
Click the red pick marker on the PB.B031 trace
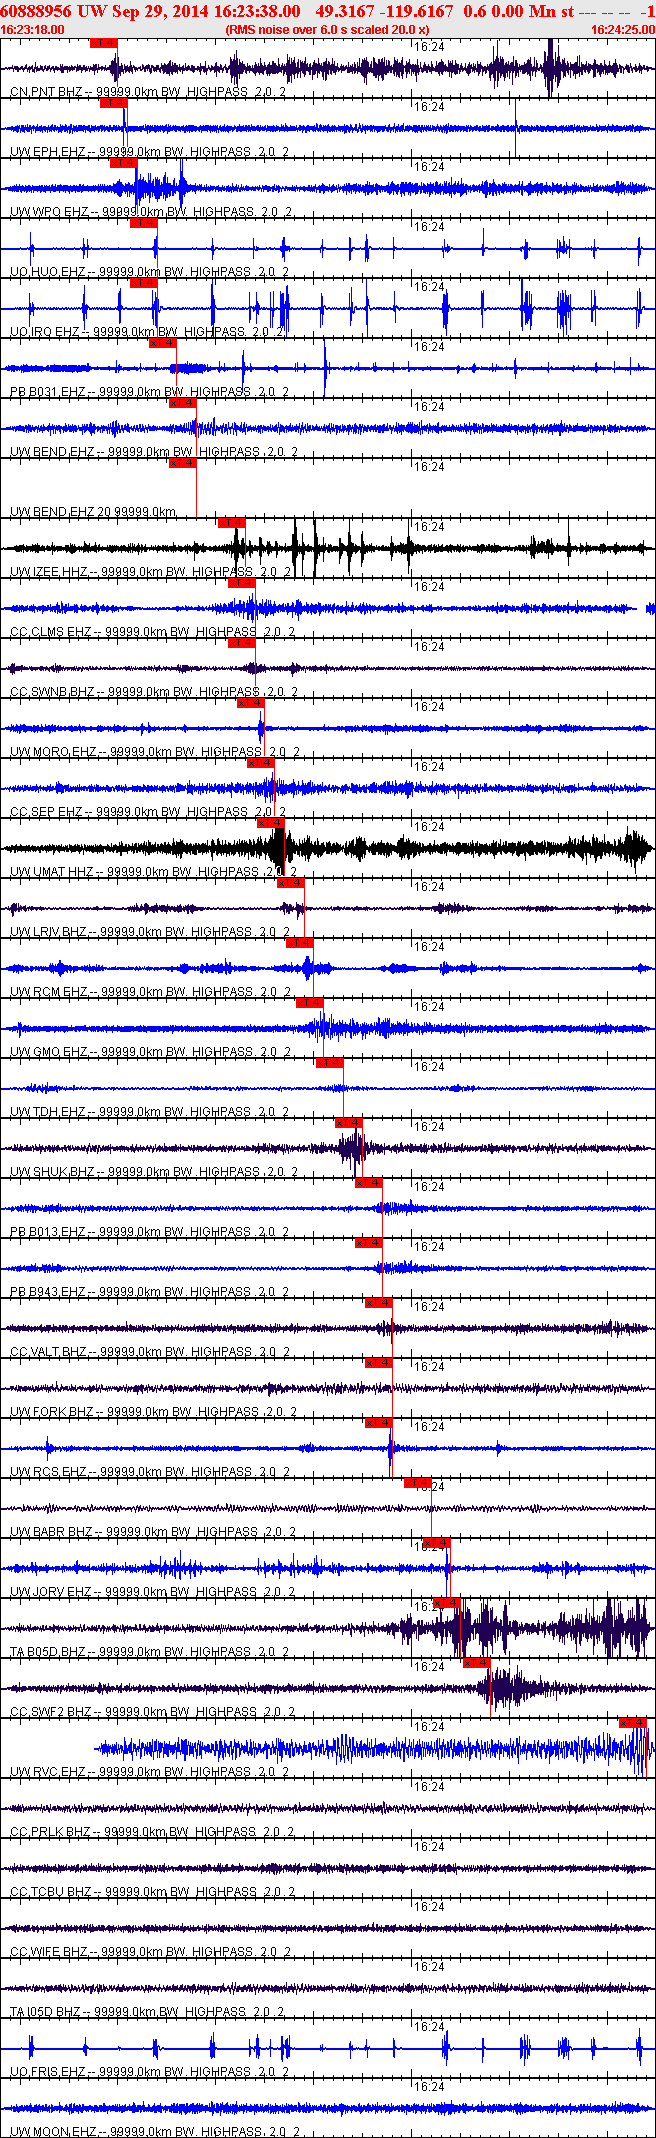163,343
